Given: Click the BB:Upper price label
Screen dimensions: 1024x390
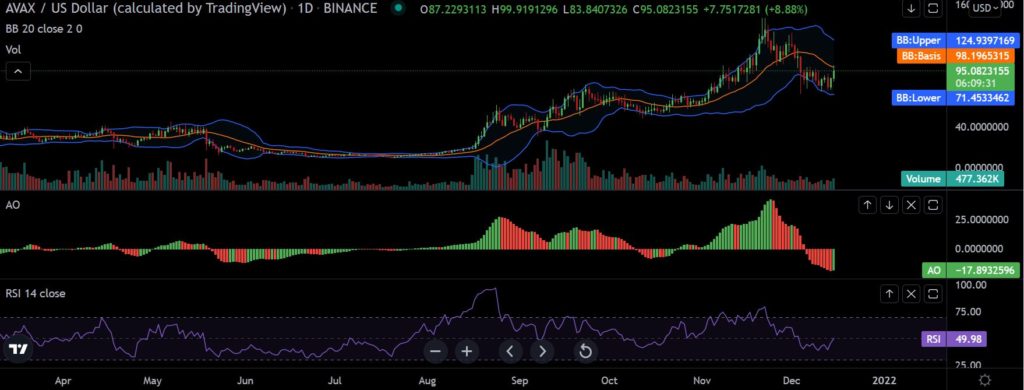Looking at the screenshot, I should [x=955, y=41].
